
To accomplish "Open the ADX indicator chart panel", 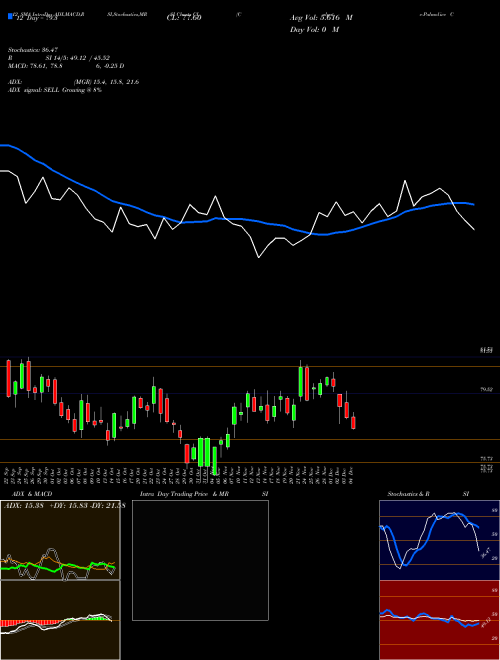I will click(60, 540).
